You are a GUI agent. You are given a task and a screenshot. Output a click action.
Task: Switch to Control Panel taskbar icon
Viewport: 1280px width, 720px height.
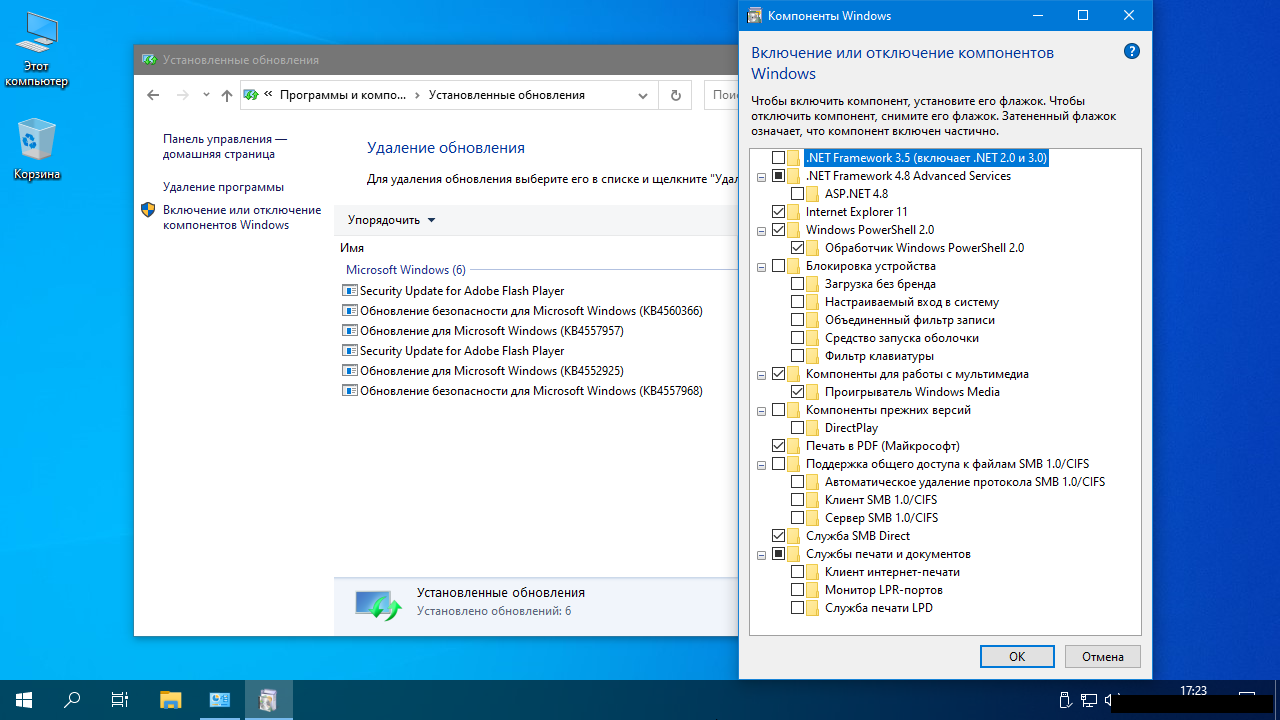coord(220,700)
